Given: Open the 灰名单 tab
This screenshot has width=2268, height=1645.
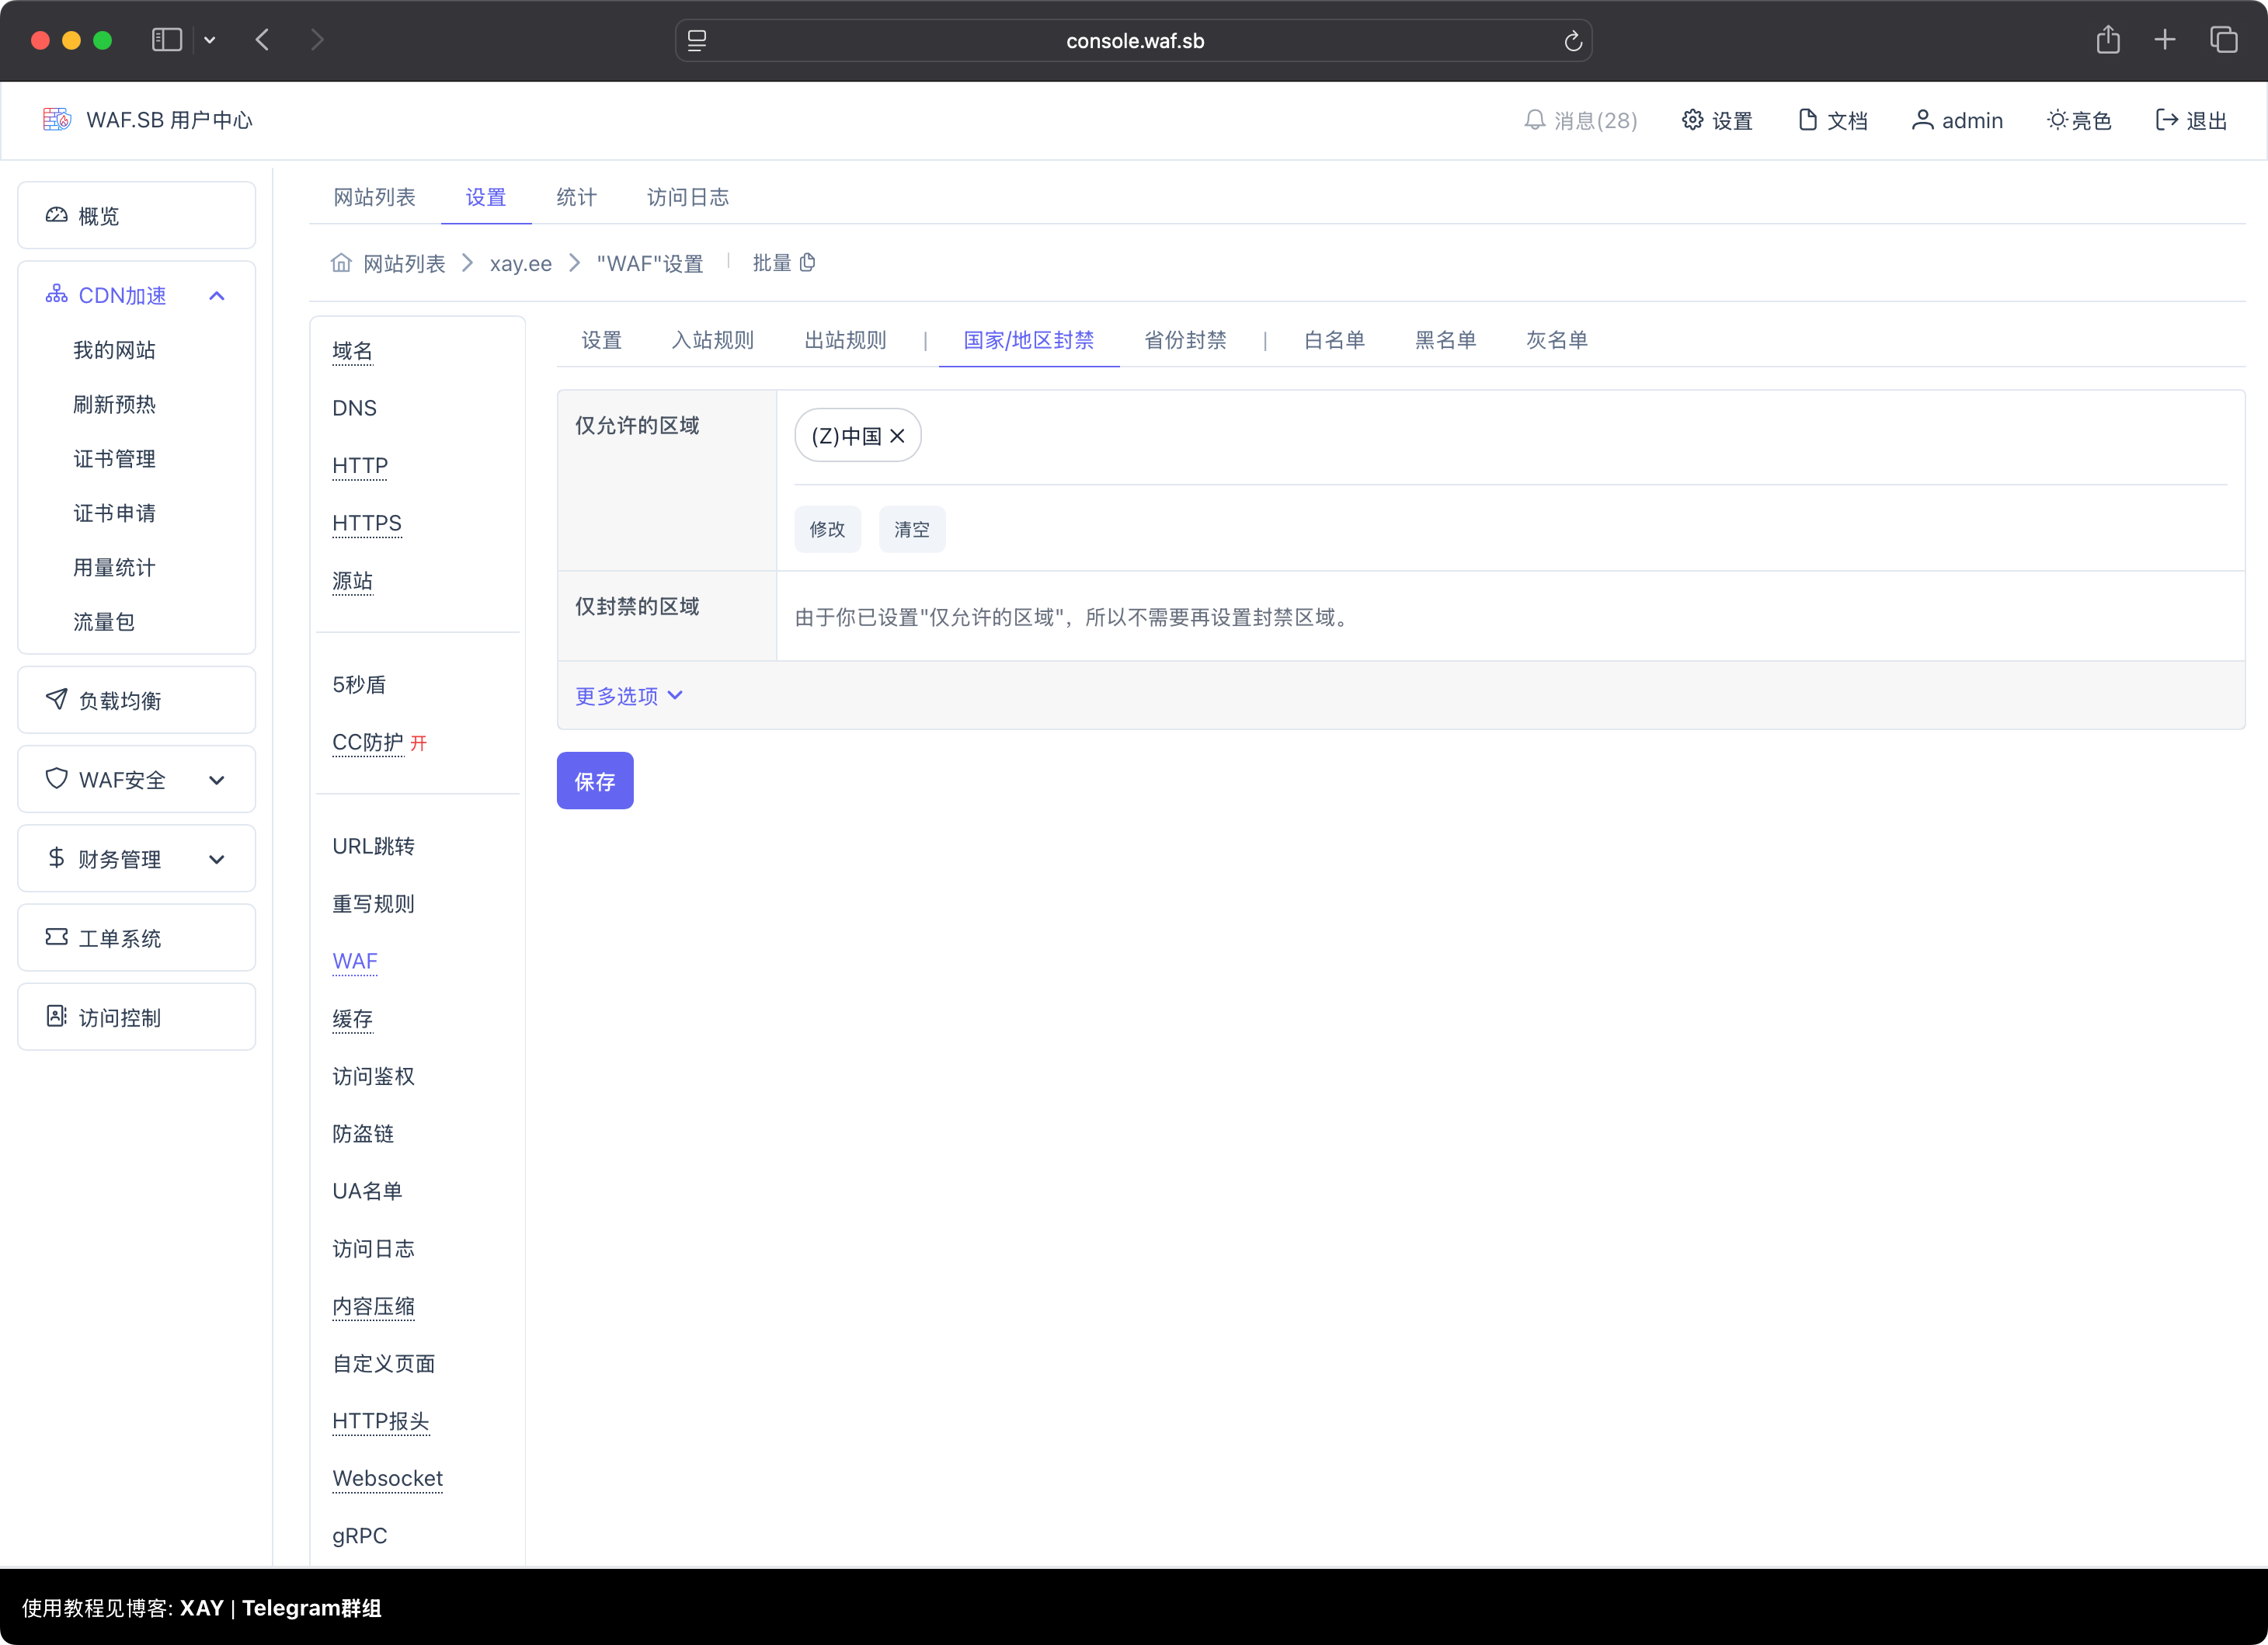Looking at the screenshot, I should 1557,340.
